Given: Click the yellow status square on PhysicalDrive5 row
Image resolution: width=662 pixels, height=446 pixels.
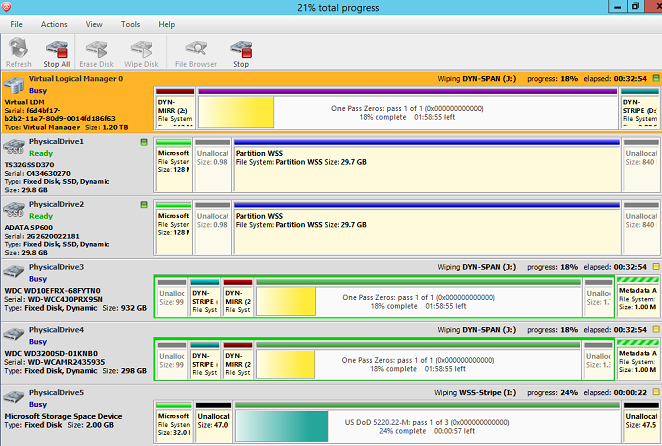Looking at the screenshot, I should [655, 392].
